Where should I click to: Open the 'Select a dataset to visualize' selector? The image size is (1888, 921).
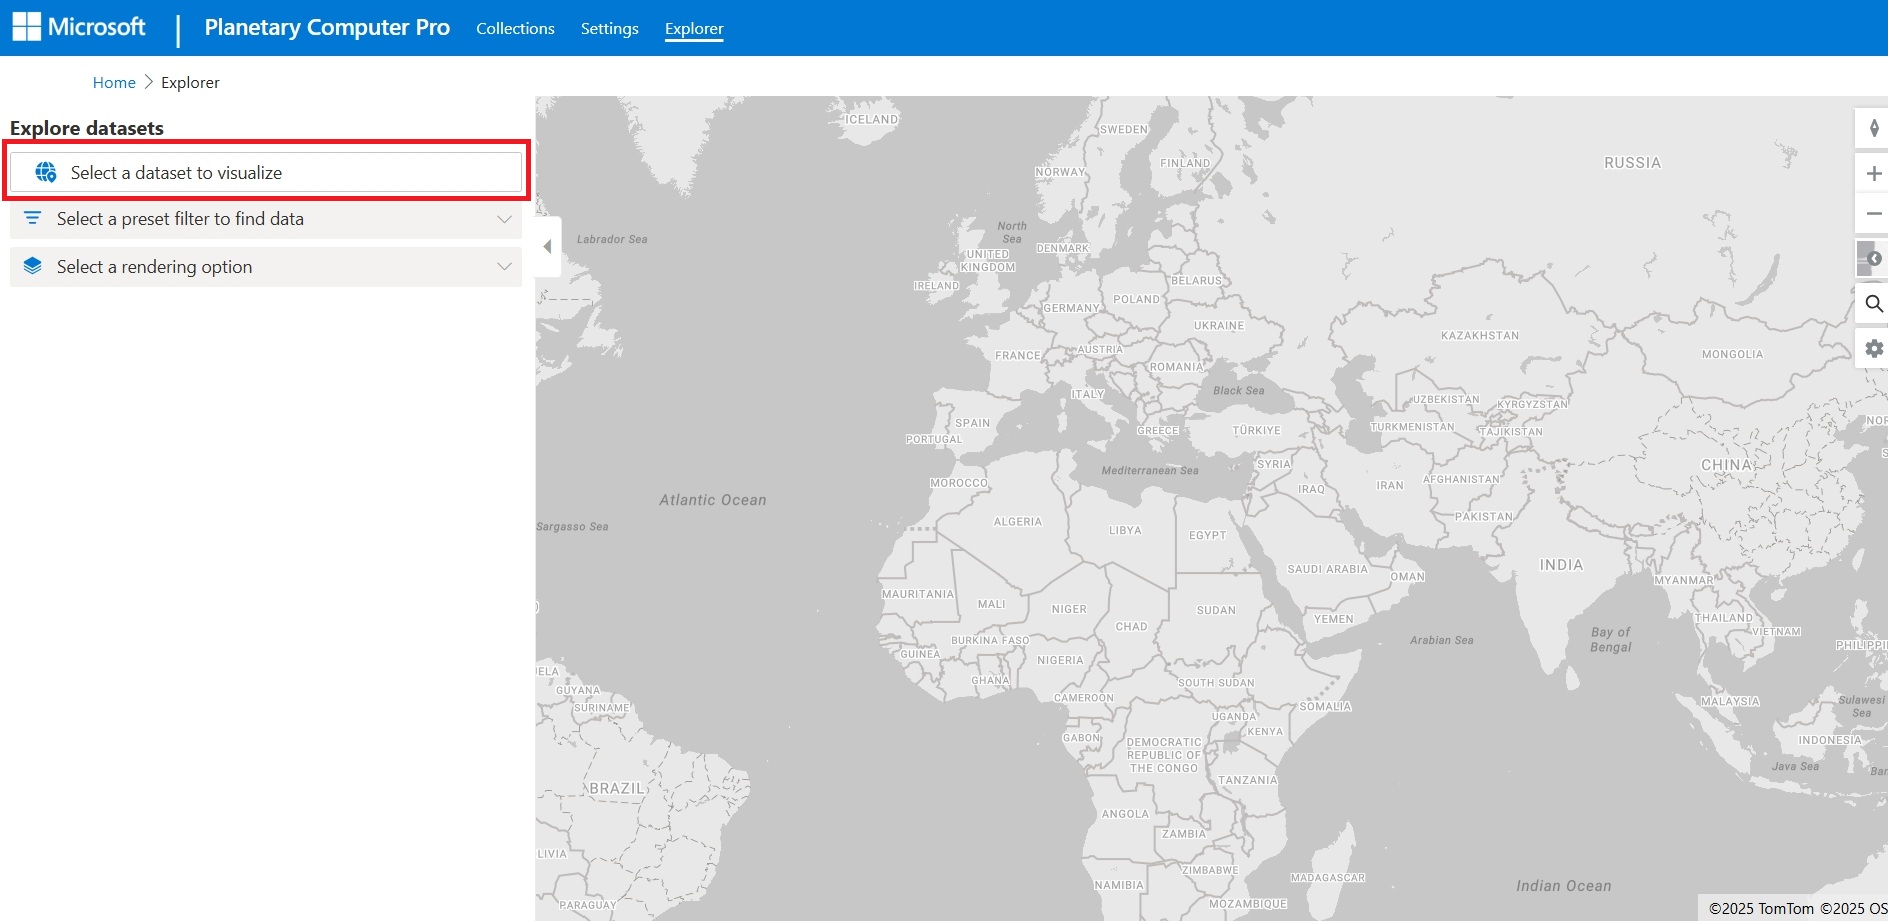point(266,172)
